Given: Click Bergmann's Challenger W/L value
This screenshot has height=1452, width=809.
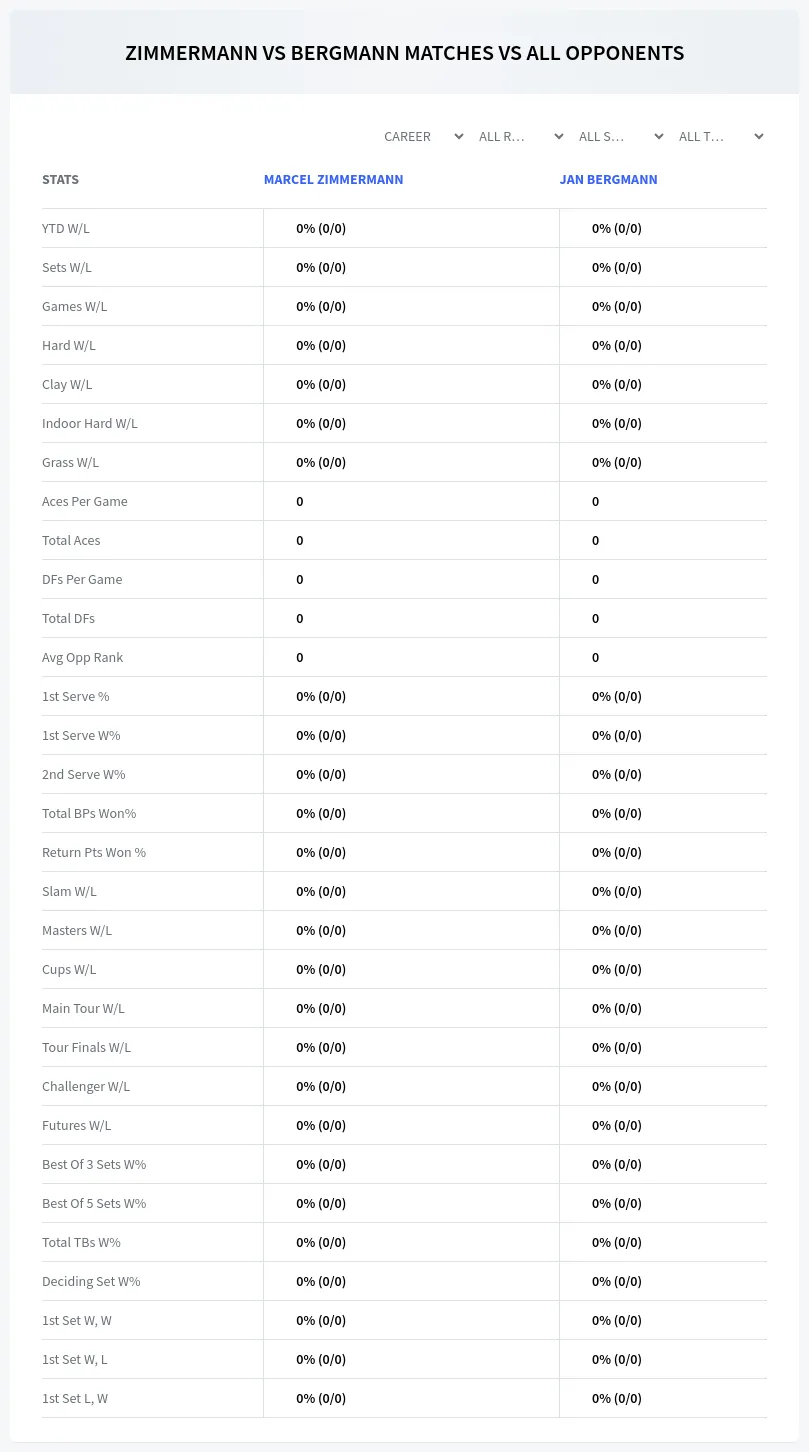Looking at the screenshot, I should [617, 1086].
